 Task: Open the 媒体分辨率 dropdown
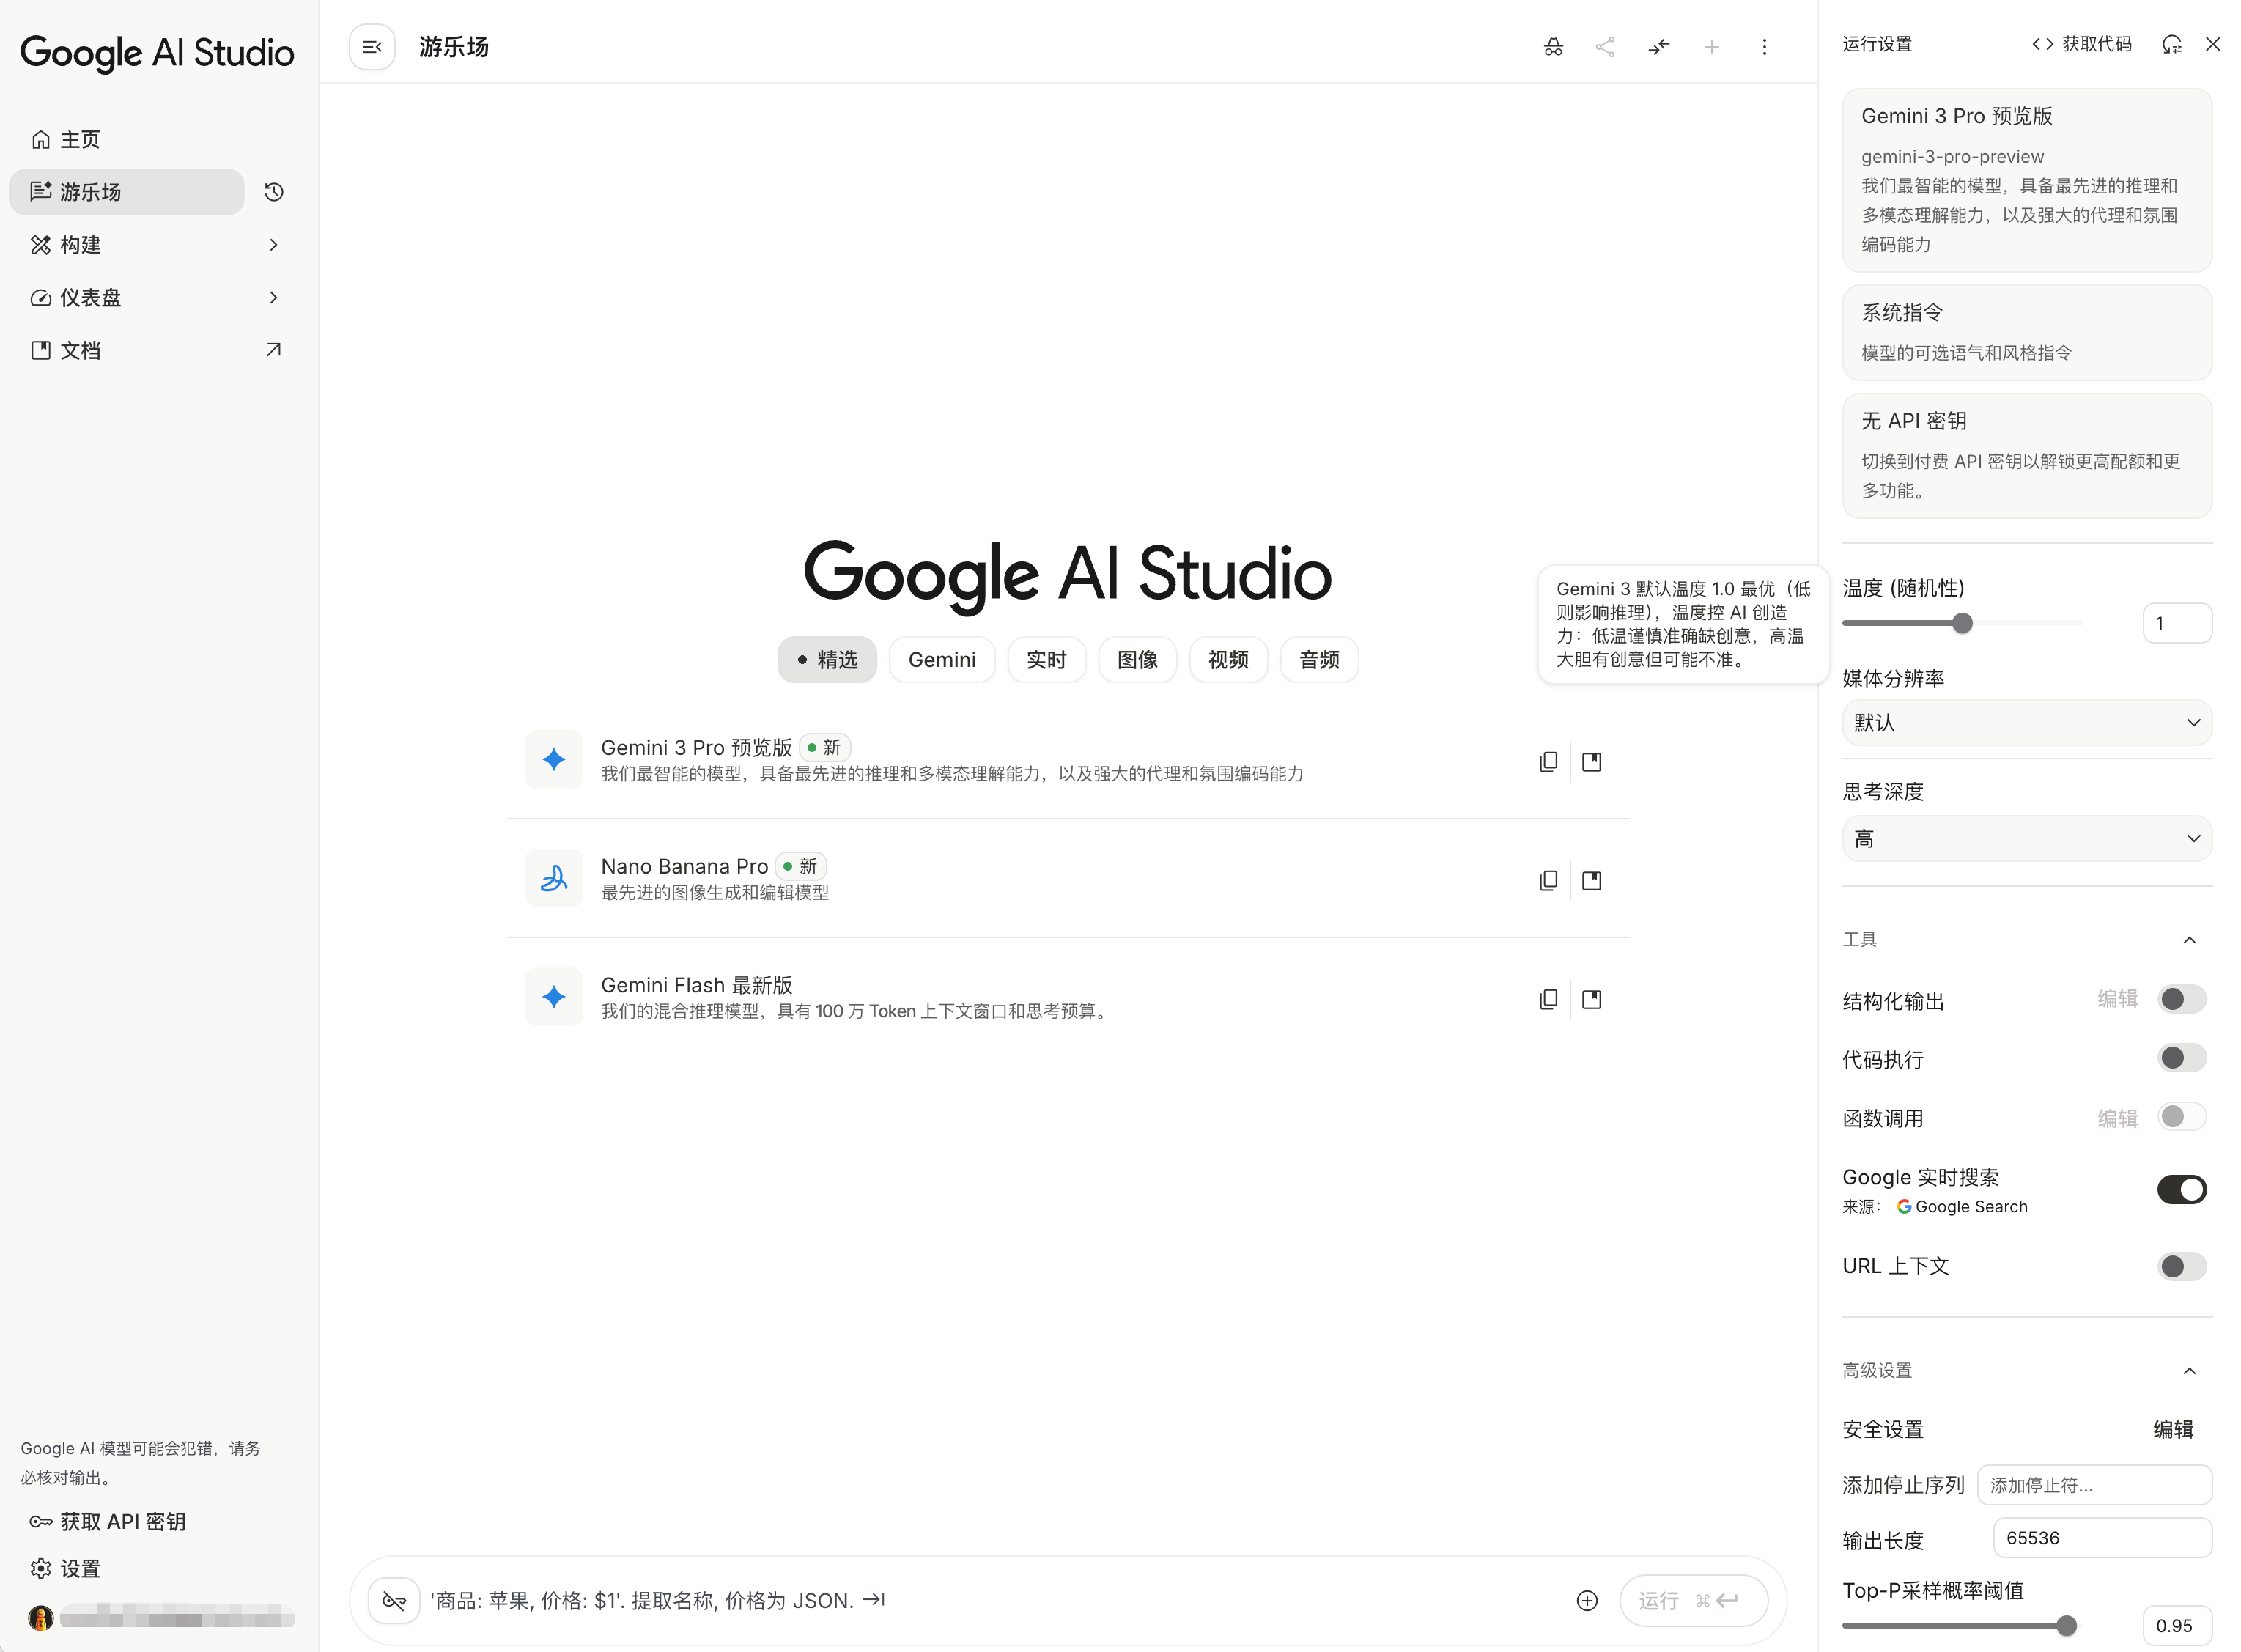coord(2026,723)
